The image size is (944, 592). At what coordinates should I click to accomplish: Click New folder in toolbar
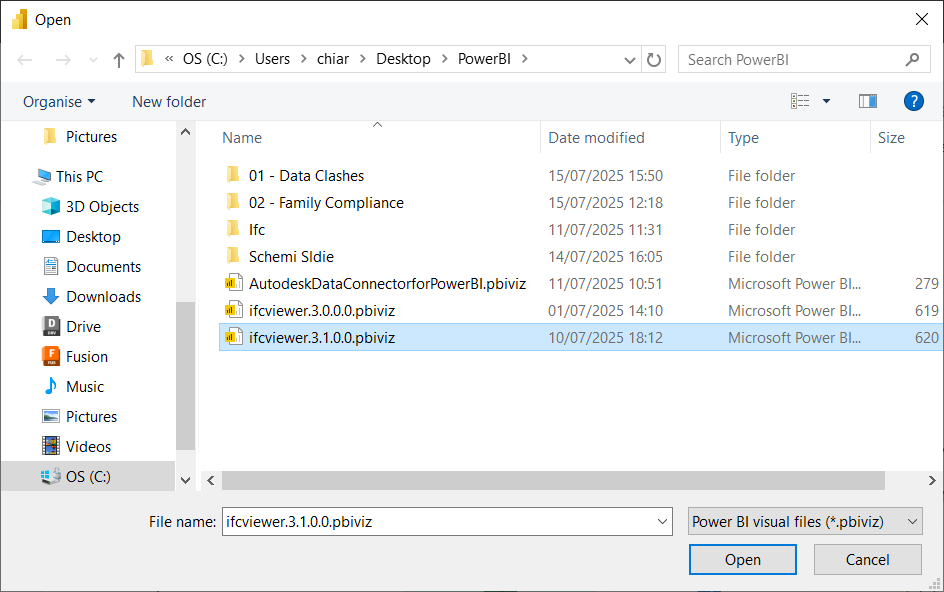[169, 102]
